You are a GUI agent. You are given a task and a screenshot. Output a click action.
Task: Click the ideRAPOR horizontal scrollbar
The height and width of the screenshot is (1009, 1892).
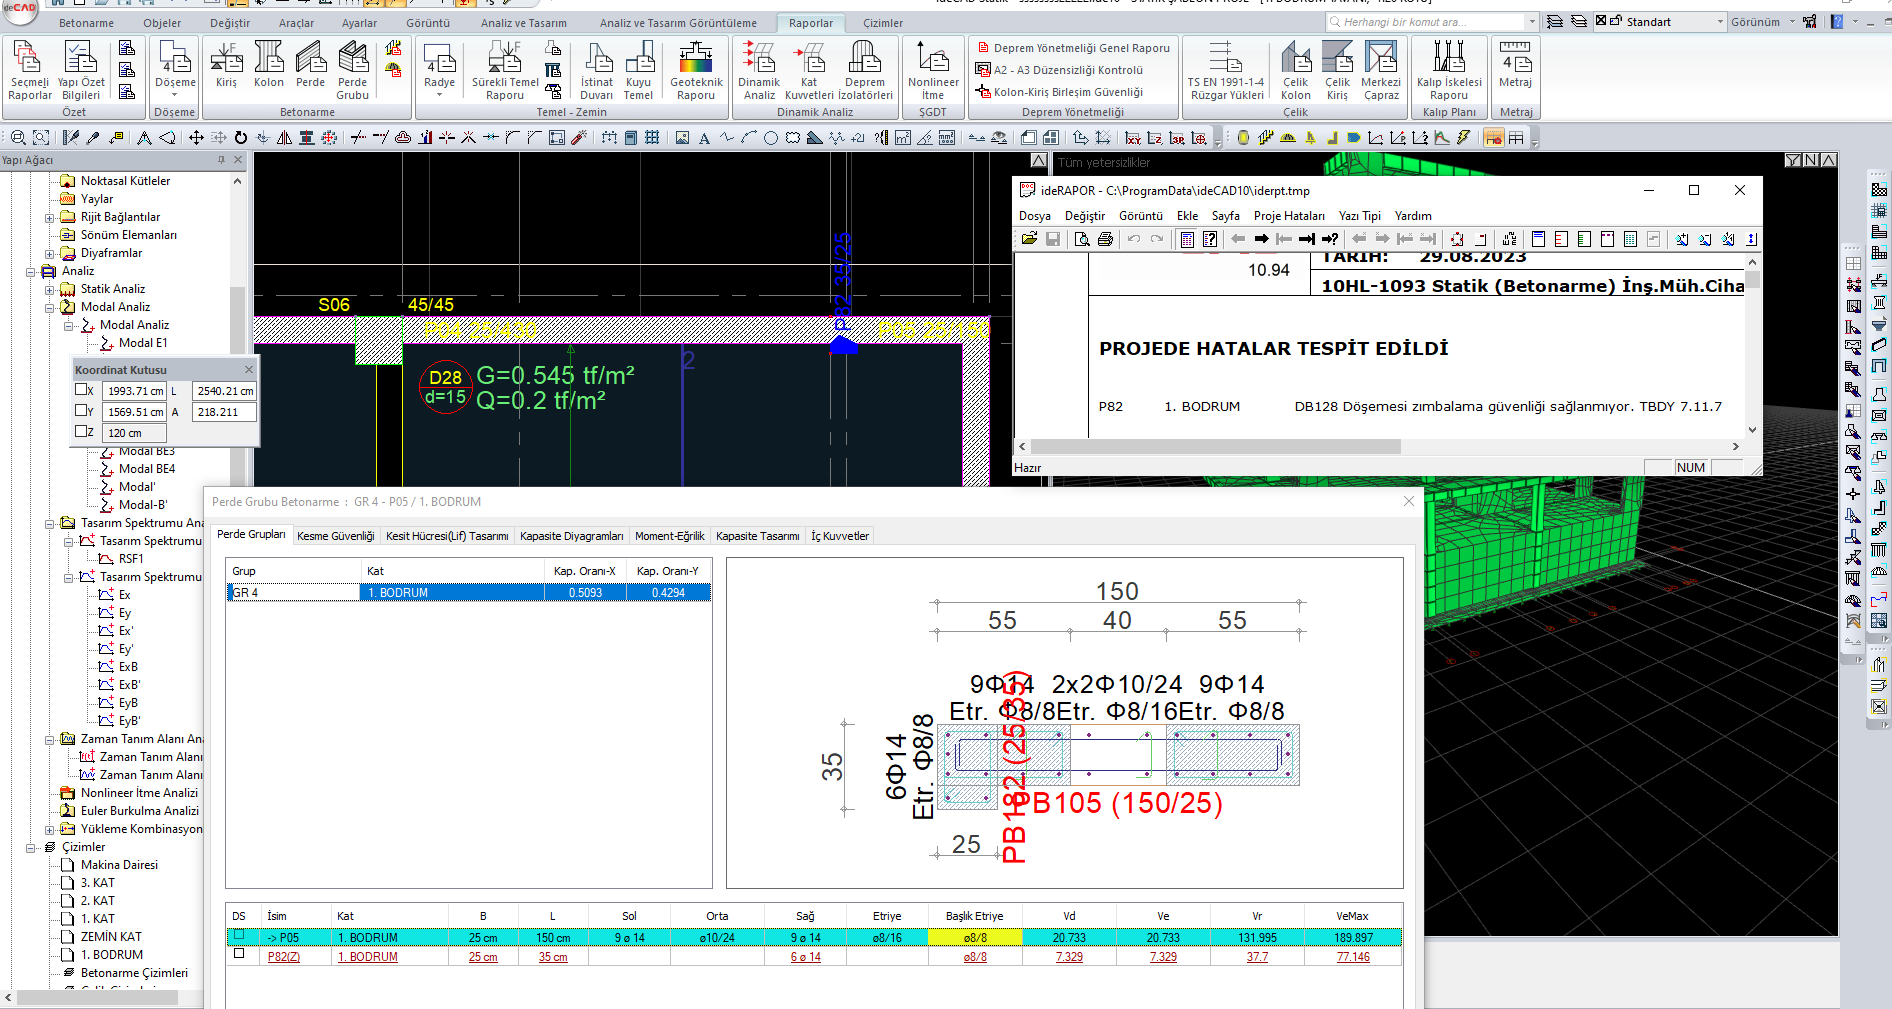pos(1215,447)
